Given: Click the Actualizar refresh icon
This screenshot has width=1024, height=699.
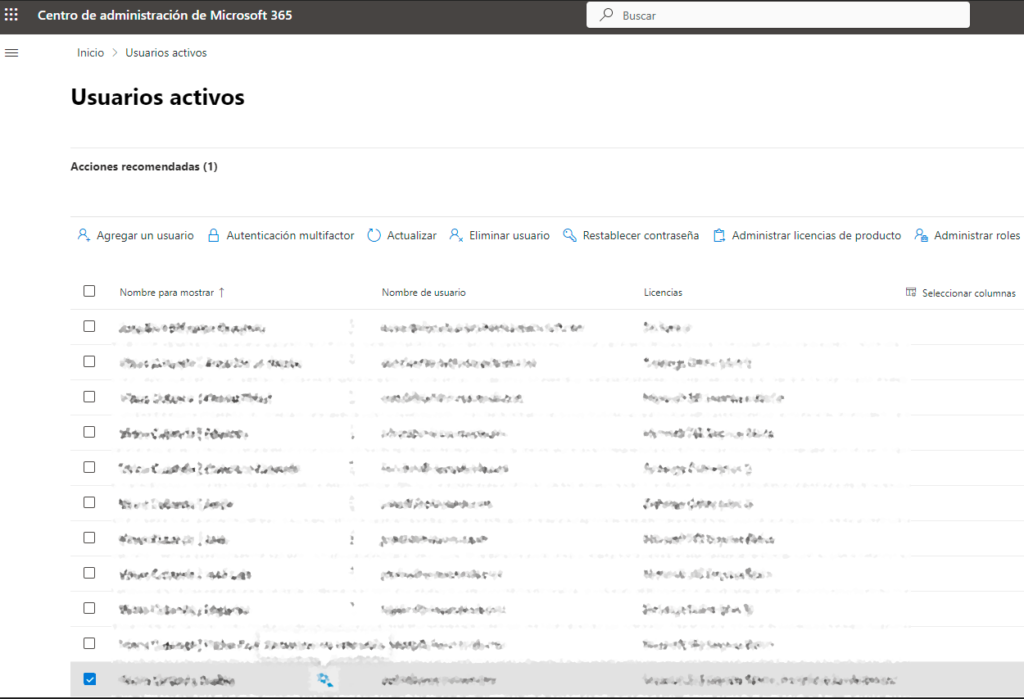Looking at the screenshot, I should (x=374, y=235).
